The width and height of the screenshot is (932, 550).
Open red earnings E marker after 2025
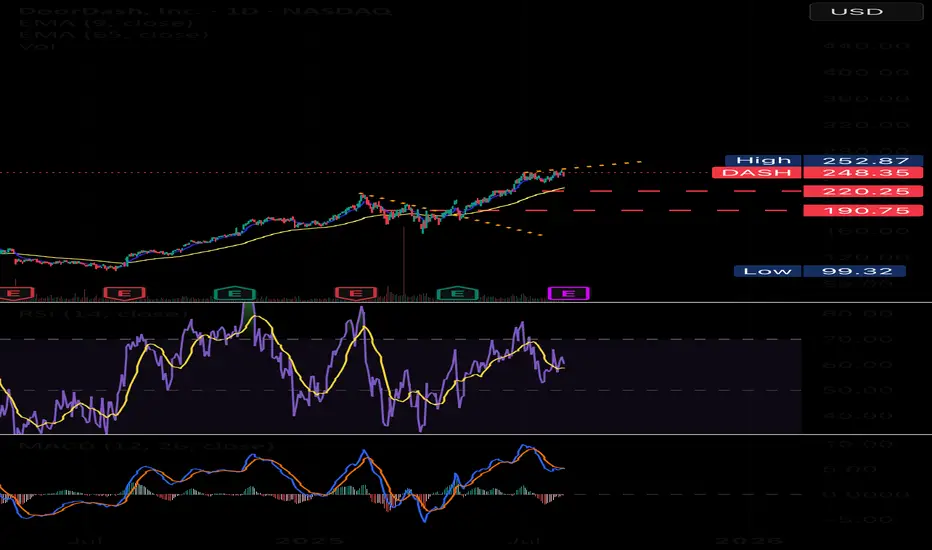pyautogui.click(x=356, y=293)
